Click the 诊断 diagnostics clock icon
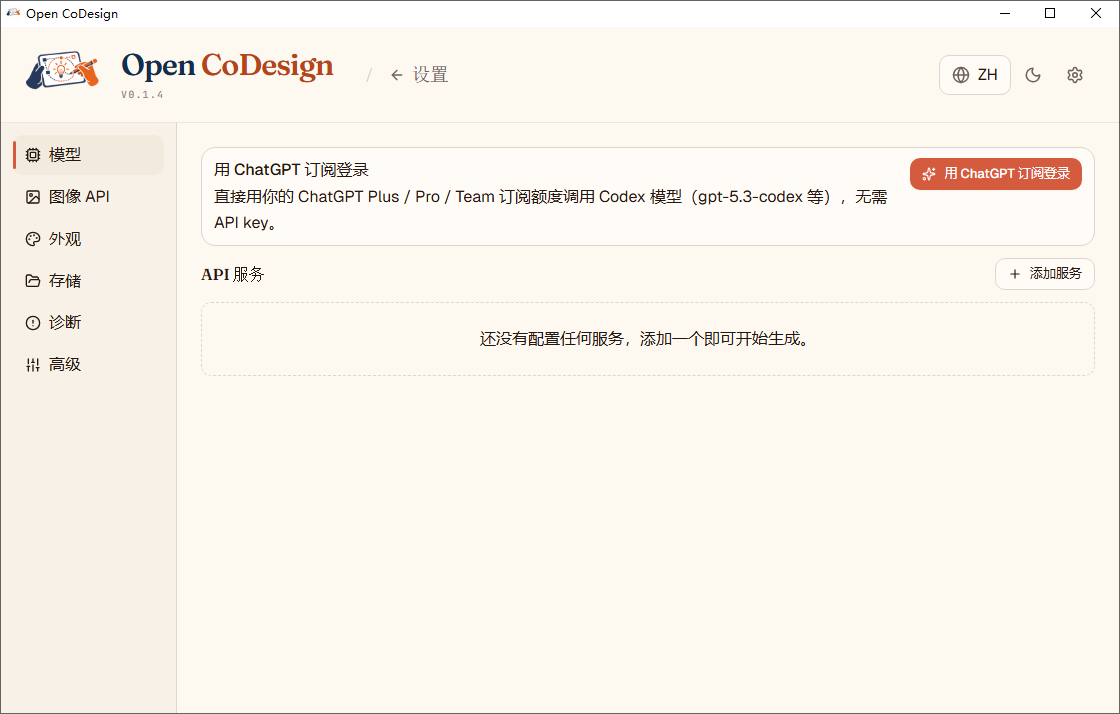Screen dimensions: 1120x714 31,322
